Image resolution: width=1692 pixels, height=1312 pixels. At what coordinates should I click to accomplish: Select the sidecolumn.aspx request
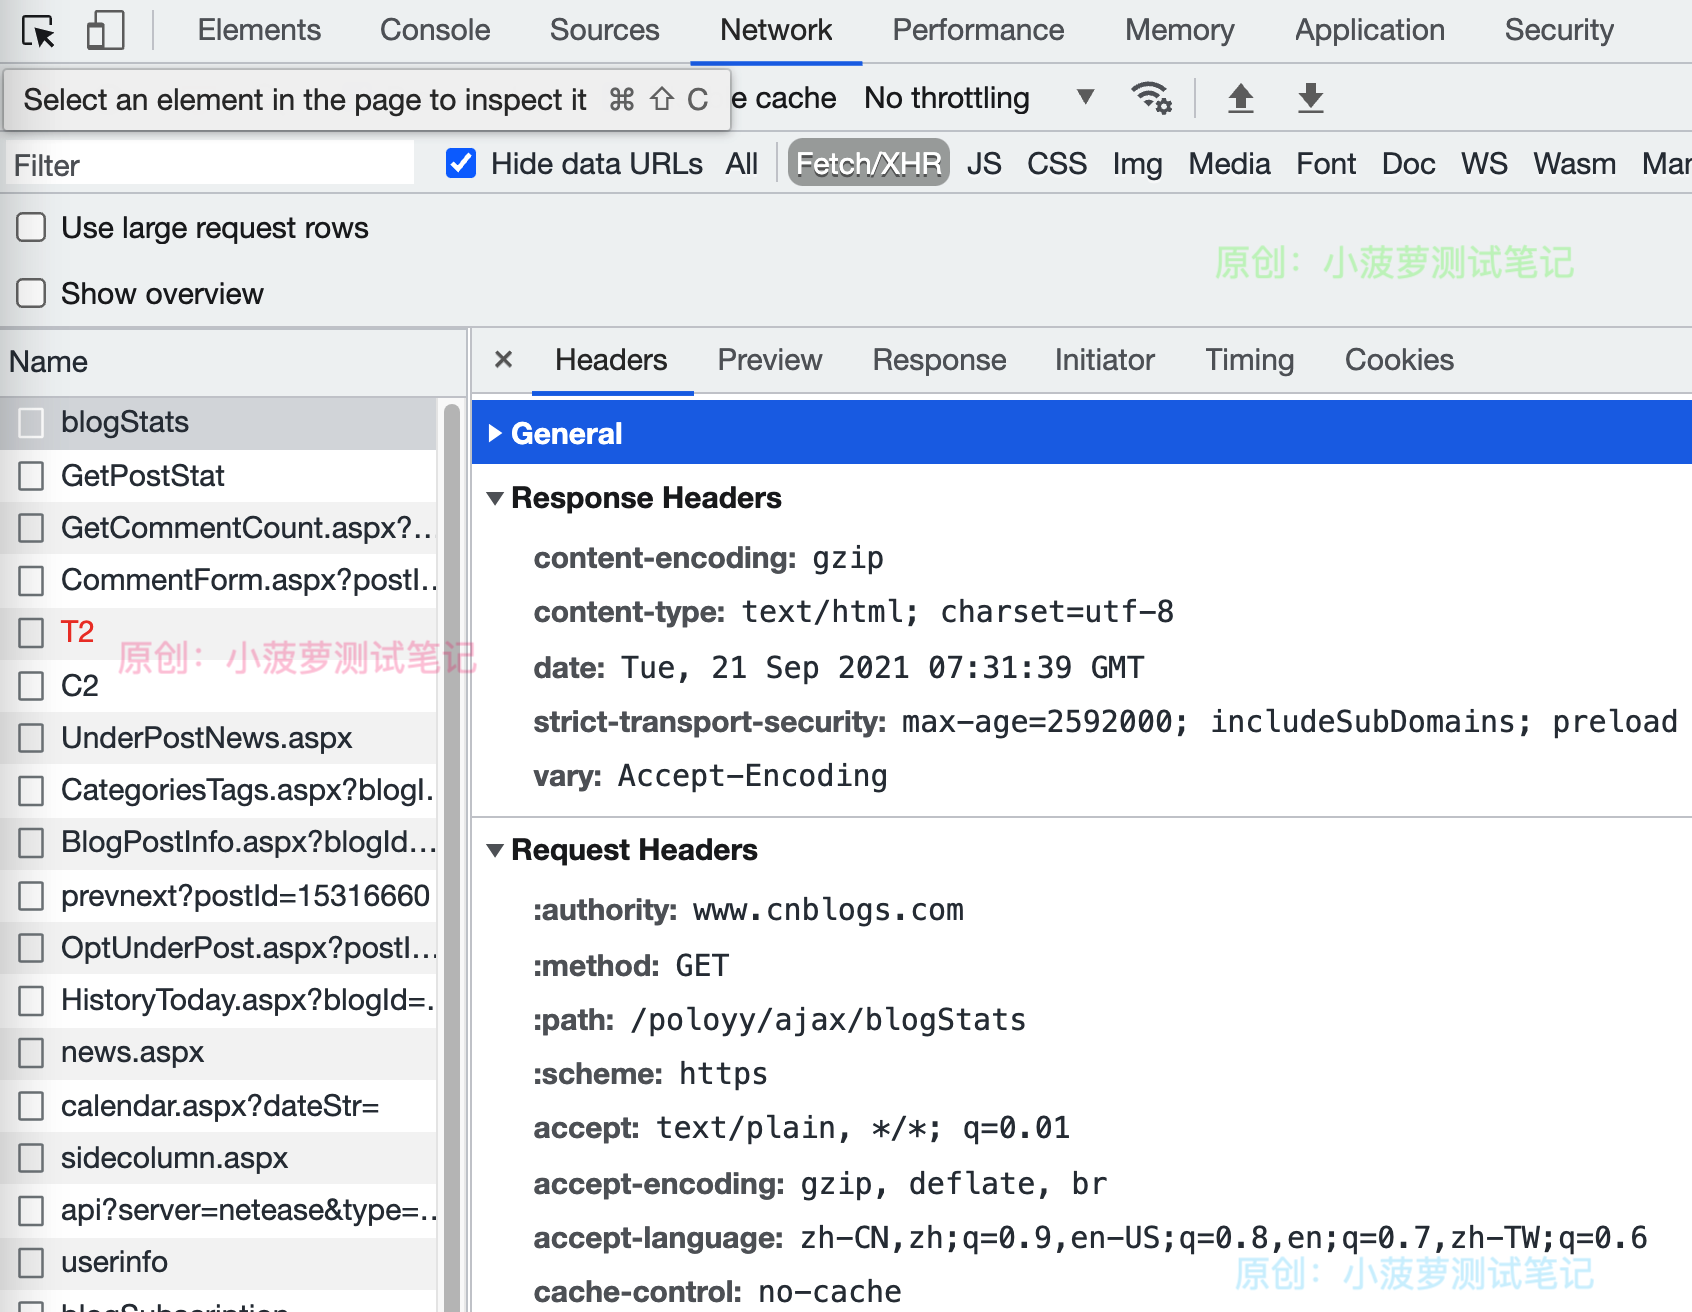(218, 1158)
